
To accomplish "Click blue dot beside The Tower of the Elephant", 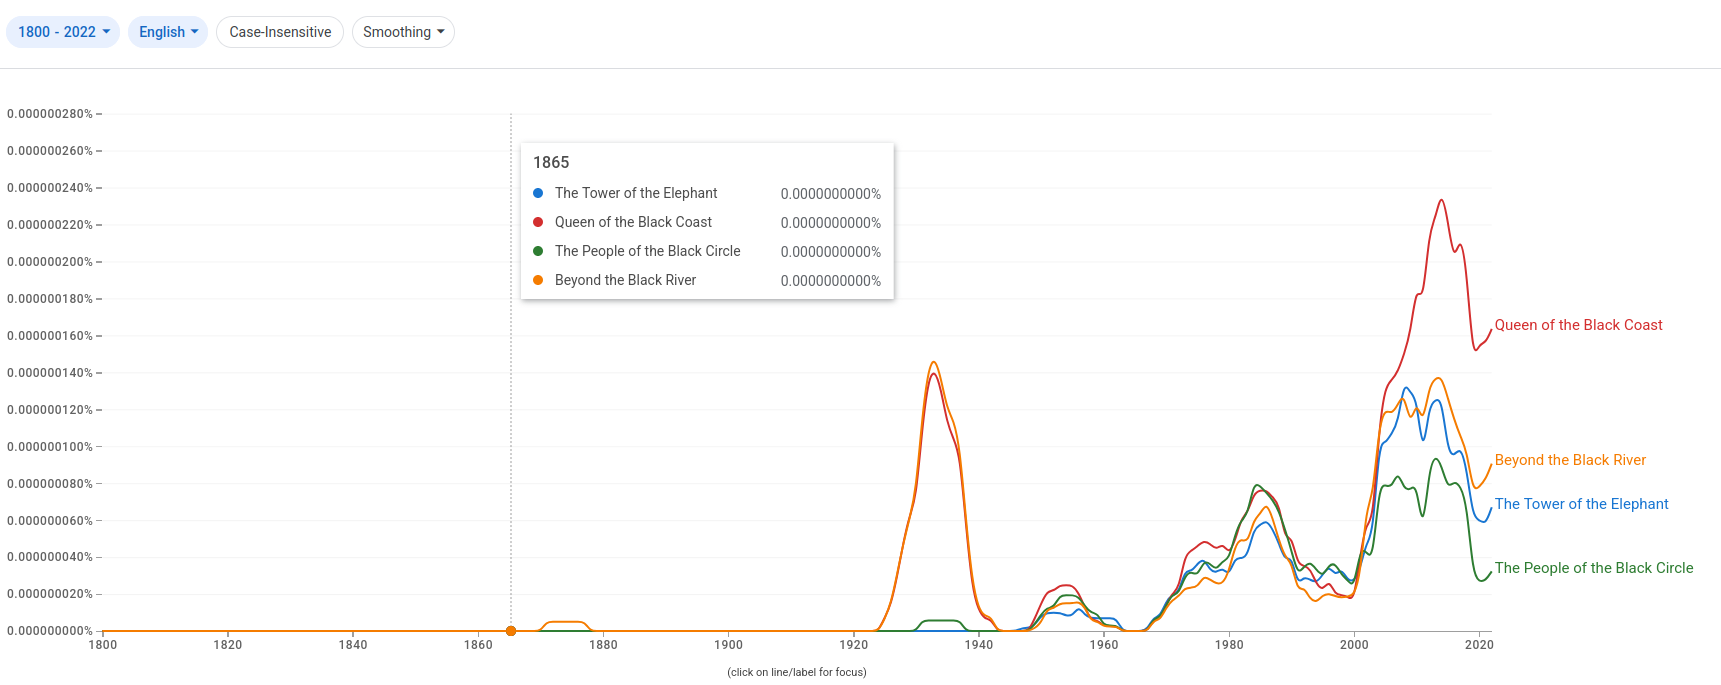I will (x=538, y=193).
